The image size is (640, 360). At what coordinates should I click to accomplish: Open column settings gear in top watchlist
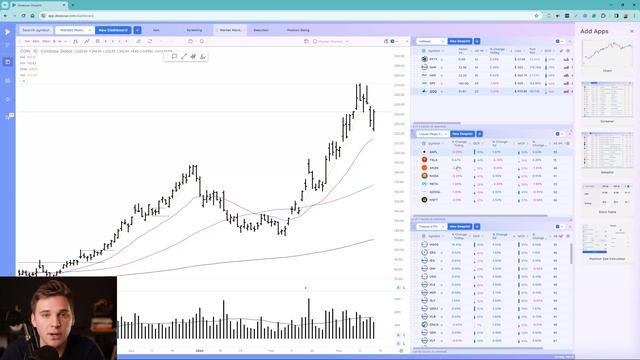(568, 51)
